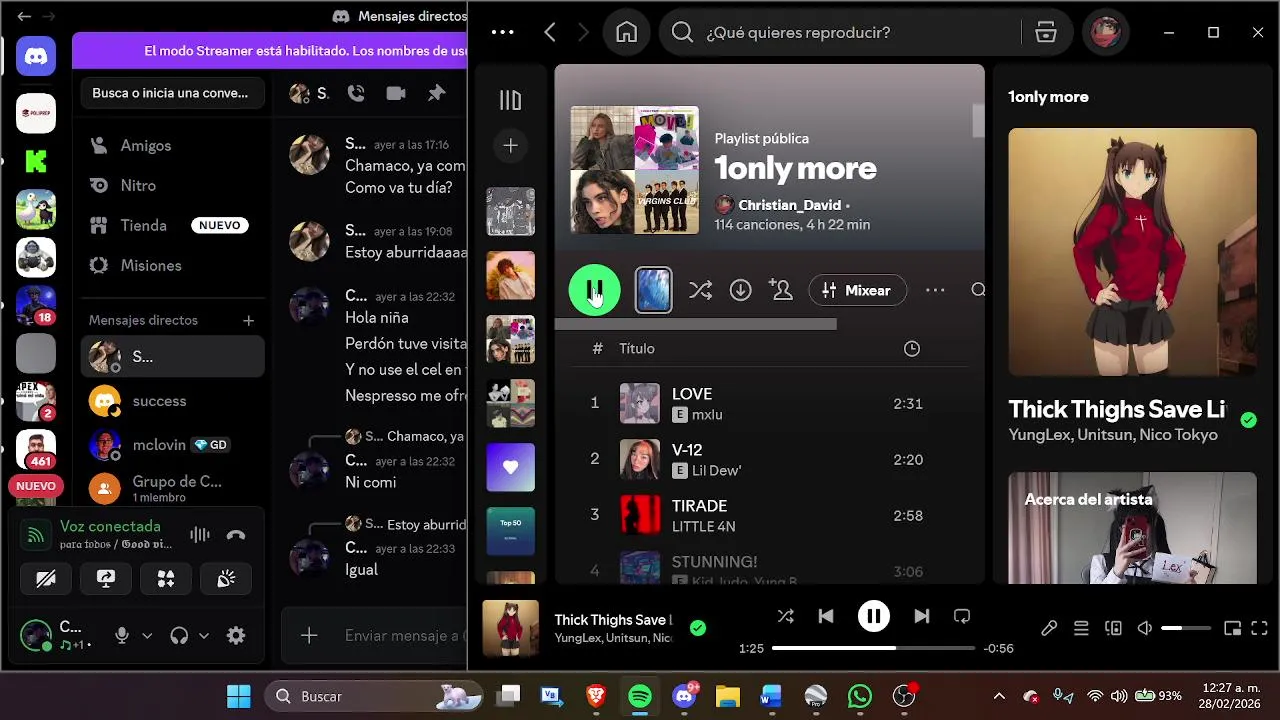
Task: Search within the playlist magnifier icon
Action: point(978,290)
